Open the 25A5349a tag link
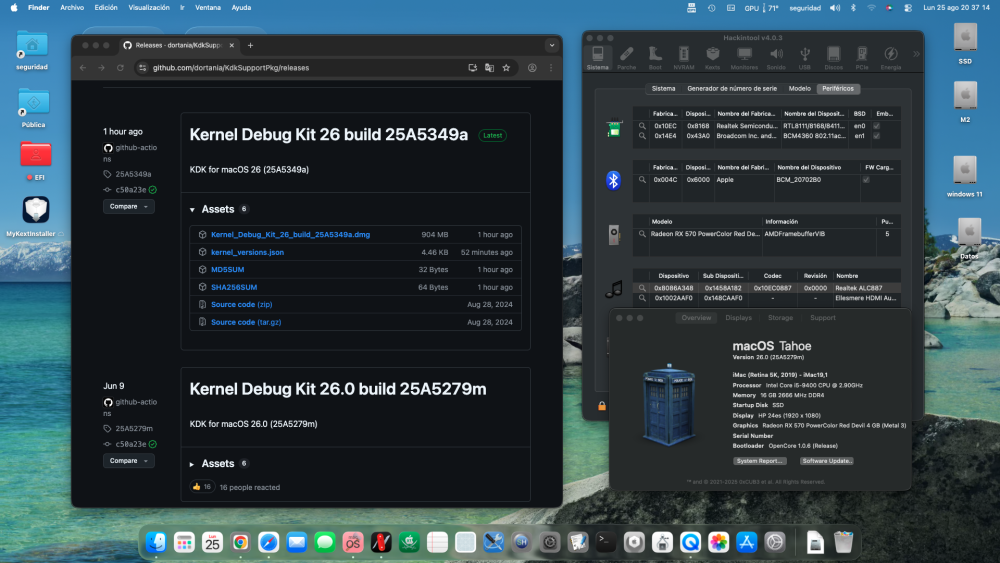 (133, 174)
